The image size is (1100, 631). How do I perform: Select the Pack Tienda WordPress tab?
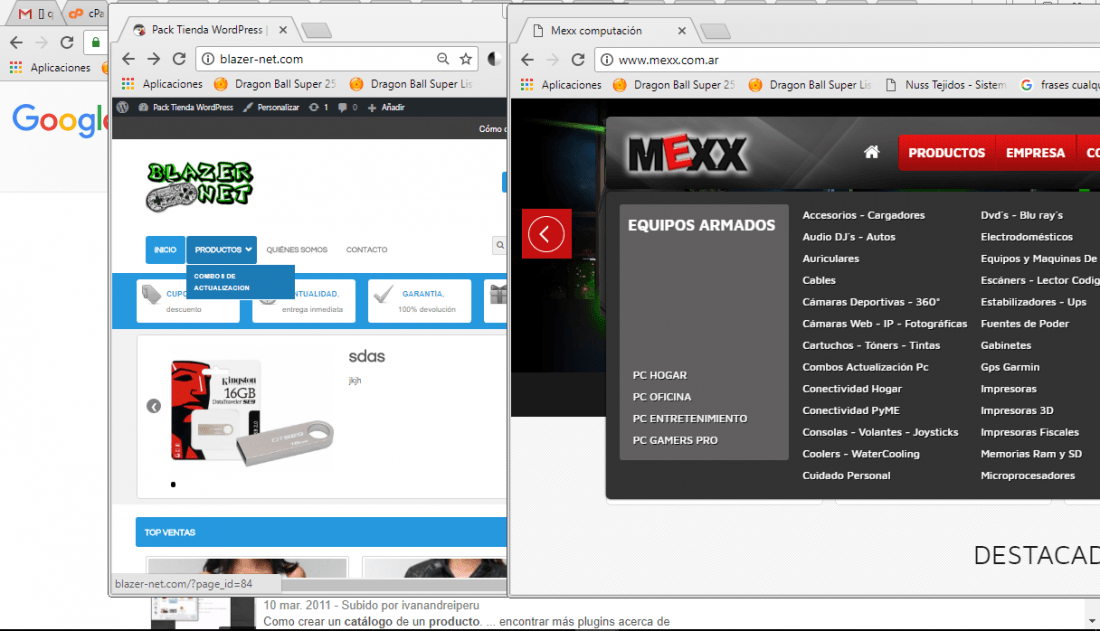click(207, 29)
